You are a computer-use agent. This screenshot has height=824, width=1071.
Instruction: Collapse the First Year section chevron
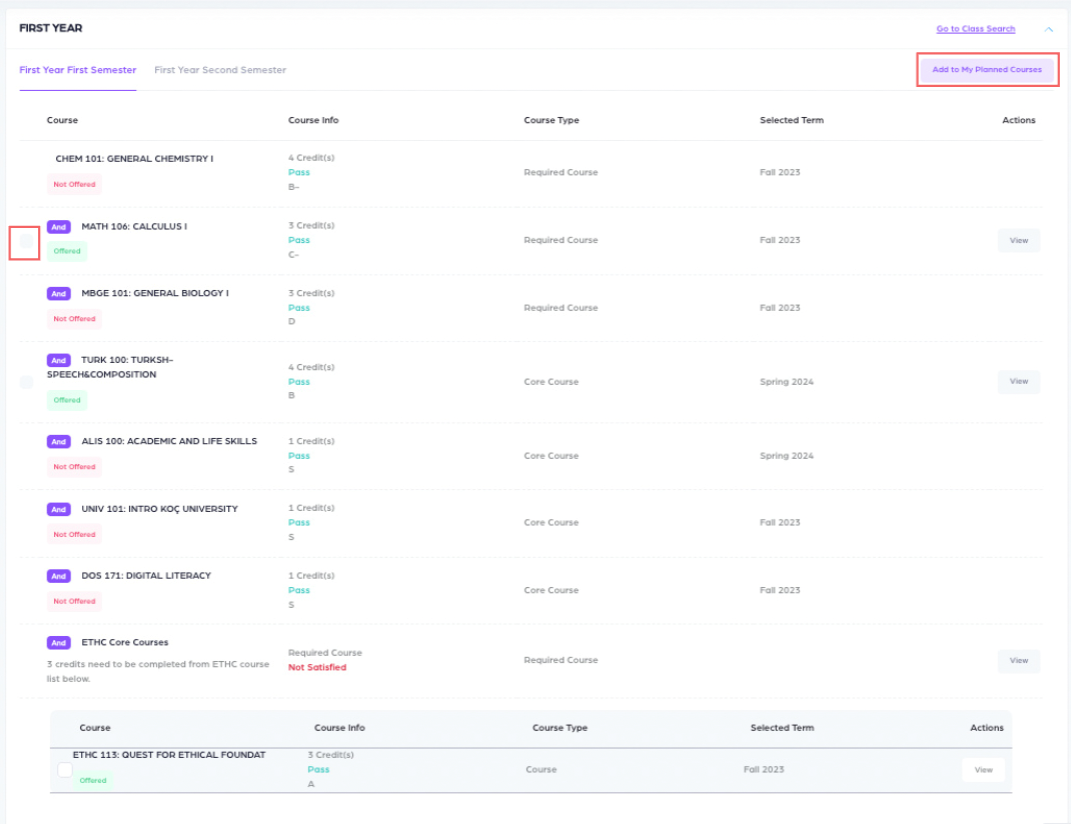tap(1048, 30)
